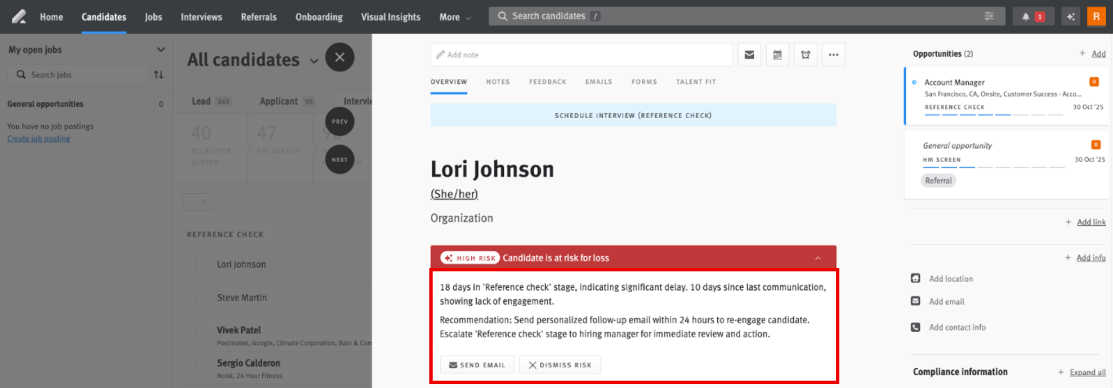This screenshot has height=388, width=1113.
Task: Click the HIGH RISK badge
Action: (470, 258)
